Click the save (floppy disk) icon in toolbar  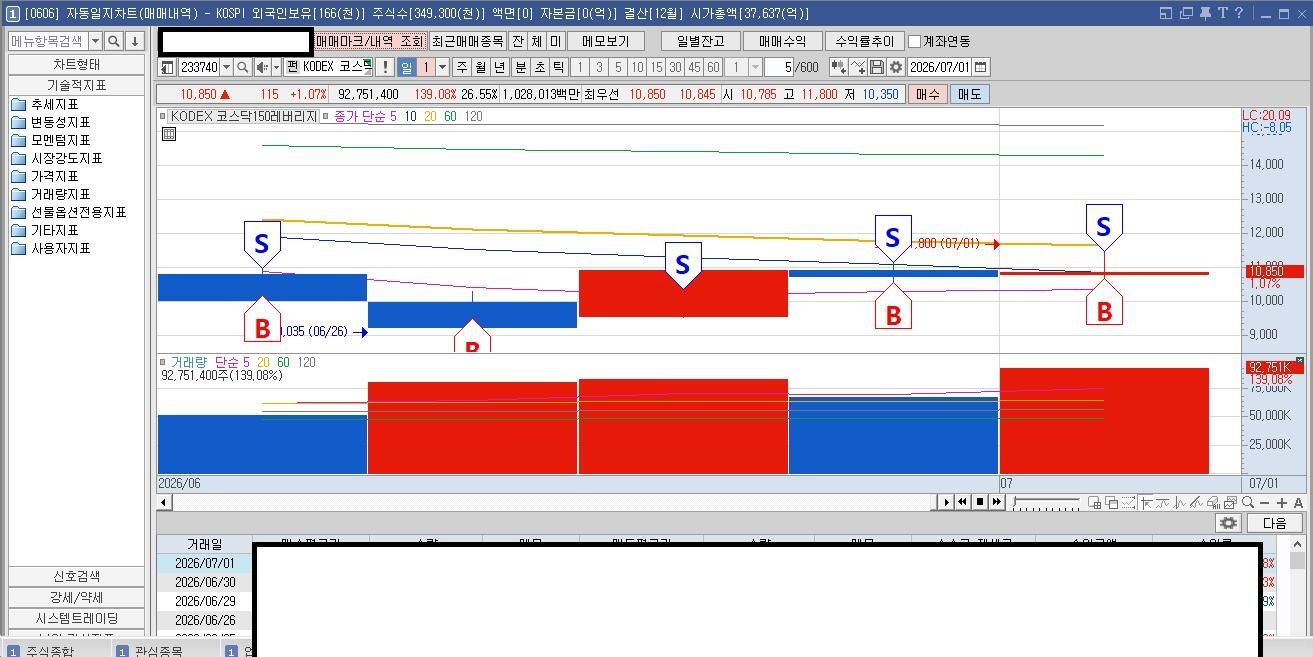click(877, 67)
